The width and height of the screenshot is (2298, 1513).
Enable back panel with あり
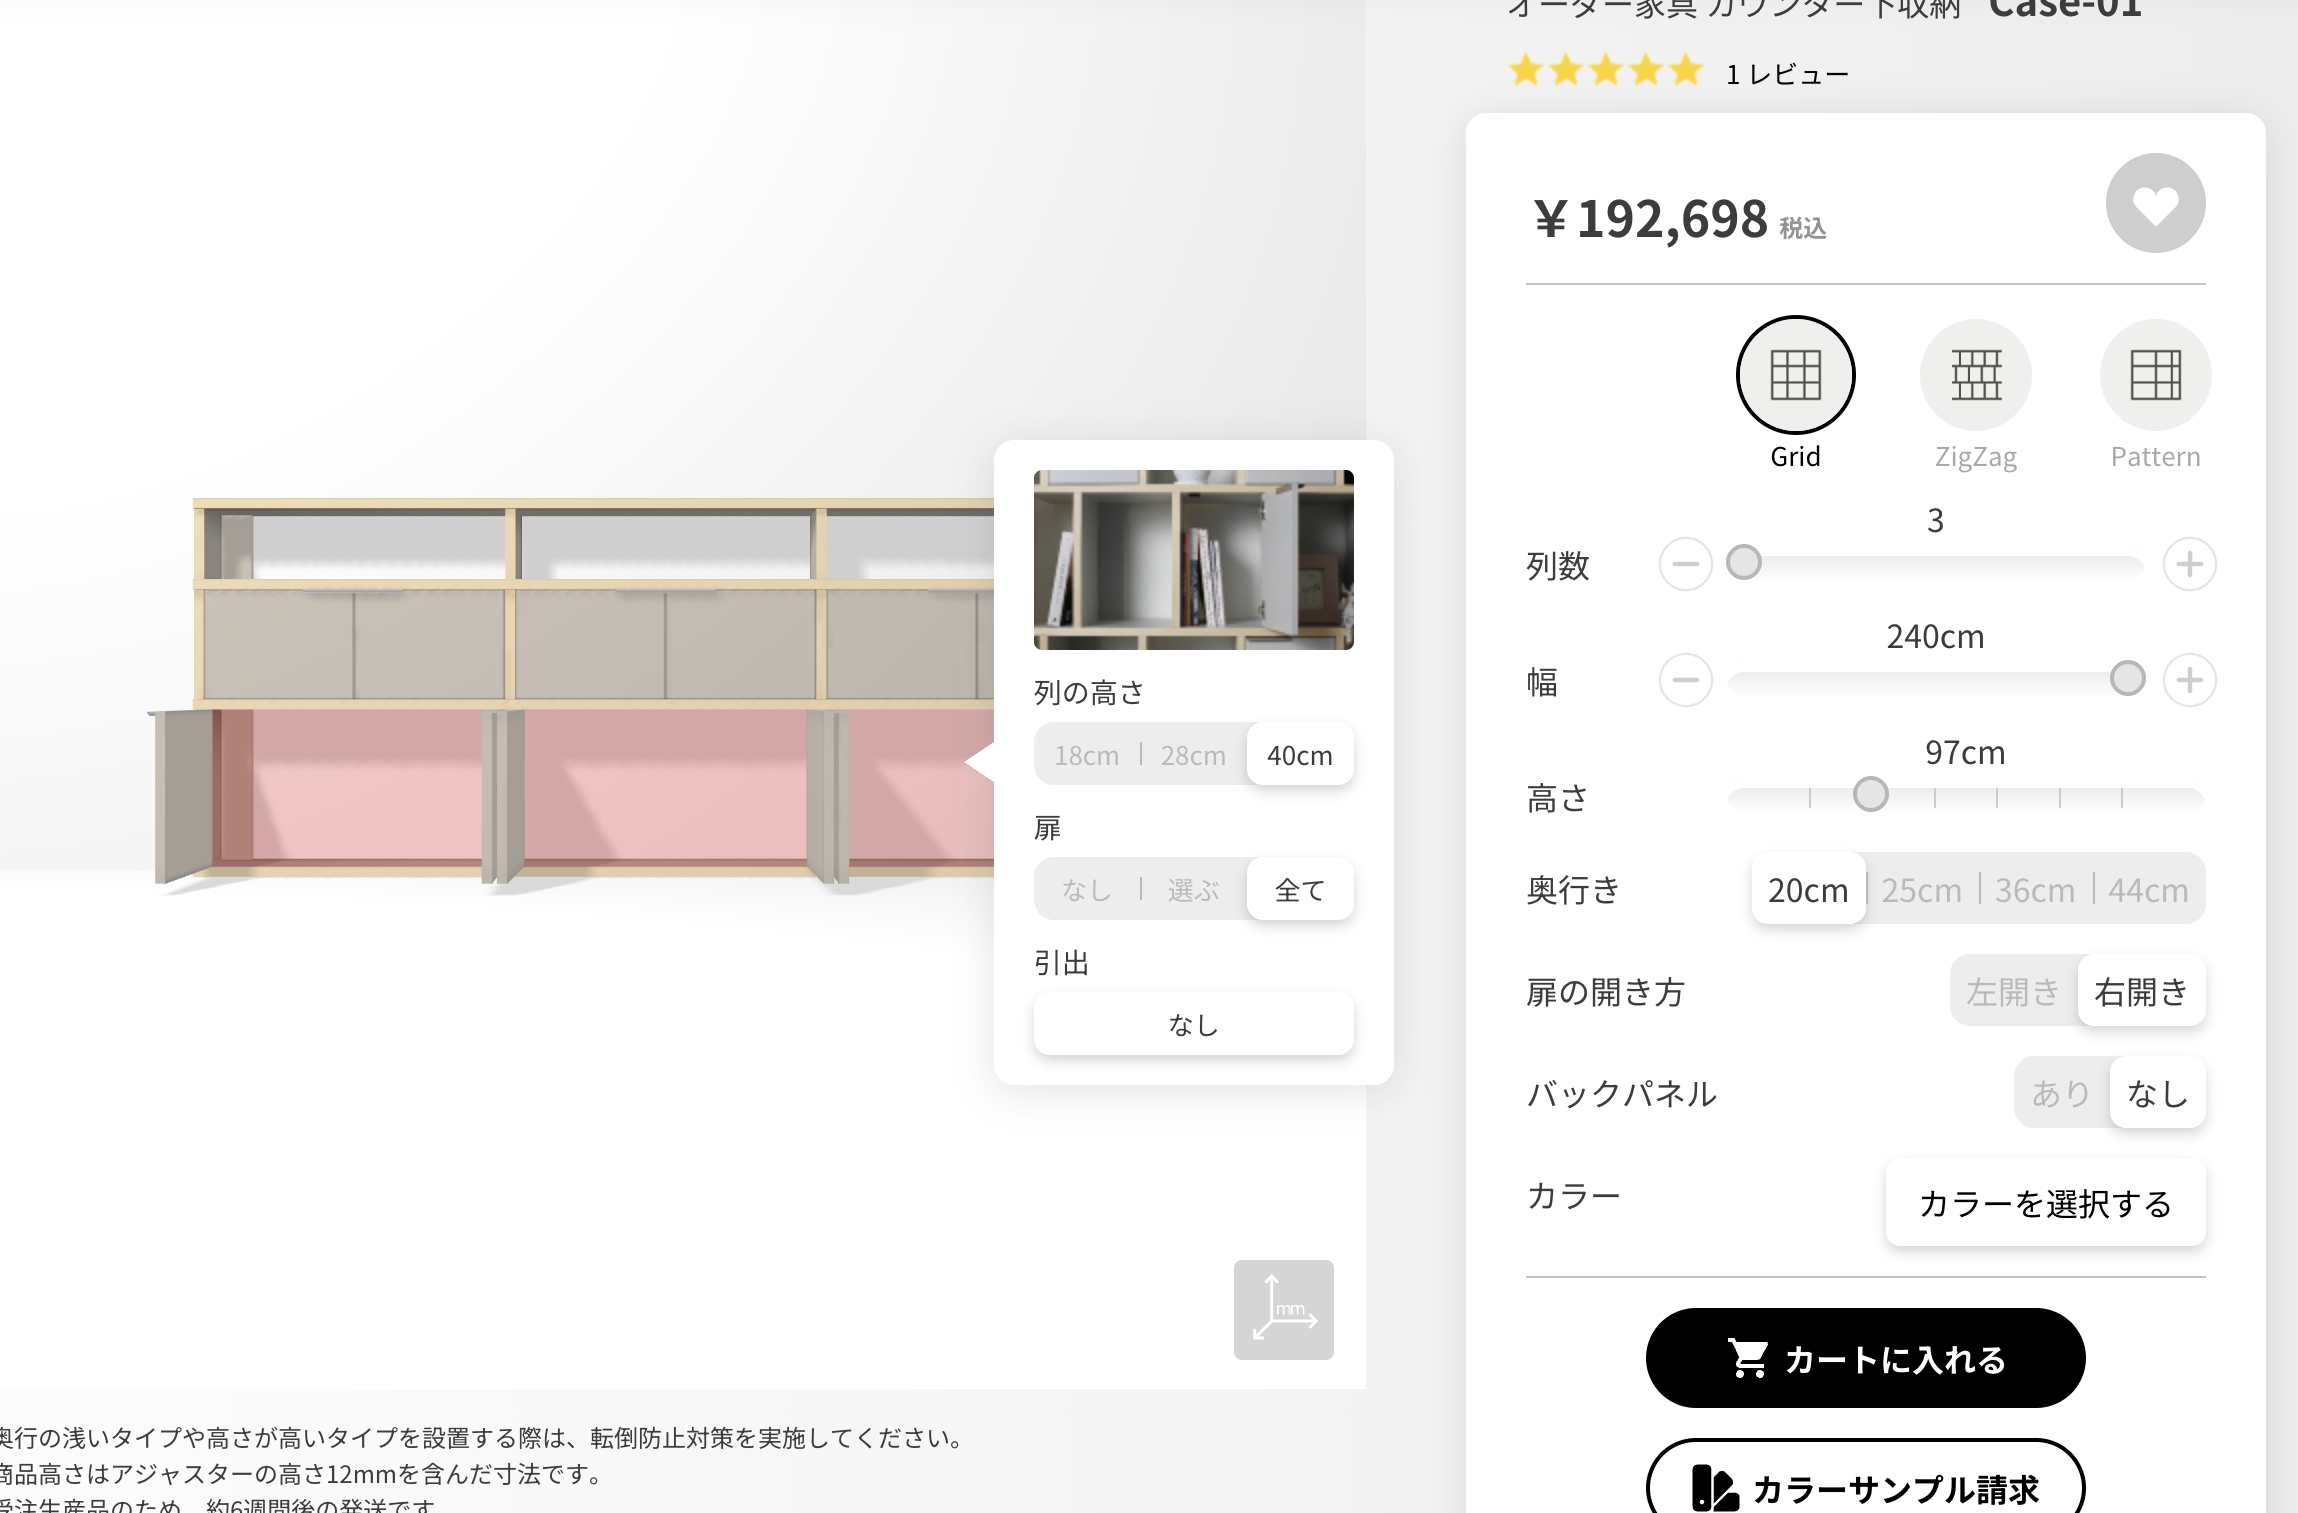pyautogui.click(x=2060, y=1093)
